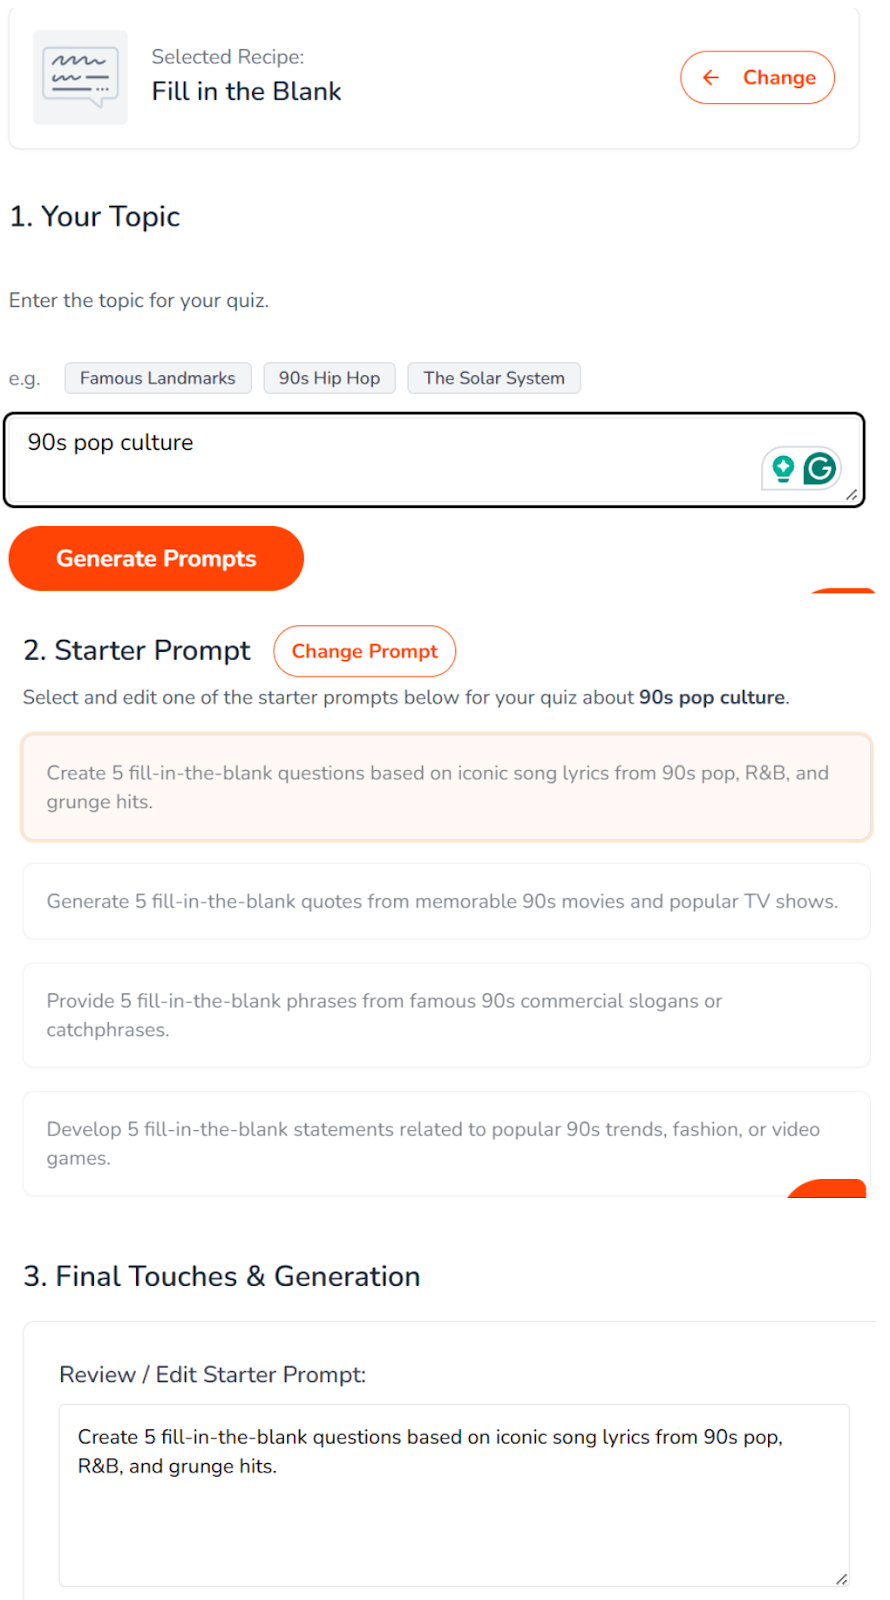Click the Change Prompt button
This screenshot has height=1600, width=890.
[364, 651]
